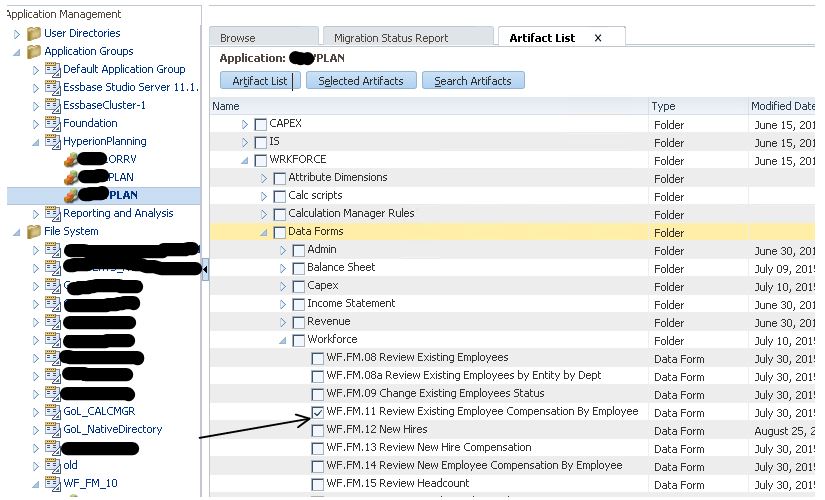The width and height of the screenshot is (825, 500).
Task: Click the User Directories folder icon
Action: click(34, 33)
